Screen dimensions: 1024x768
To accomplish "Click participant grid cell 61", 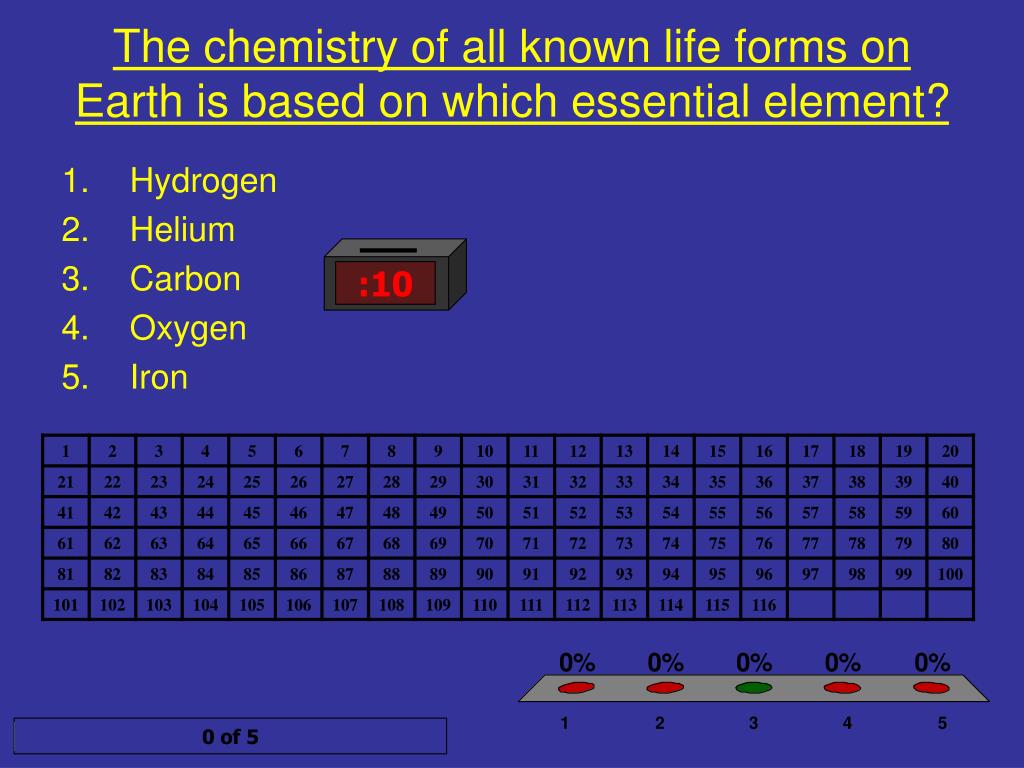I will tap(66, 543).
